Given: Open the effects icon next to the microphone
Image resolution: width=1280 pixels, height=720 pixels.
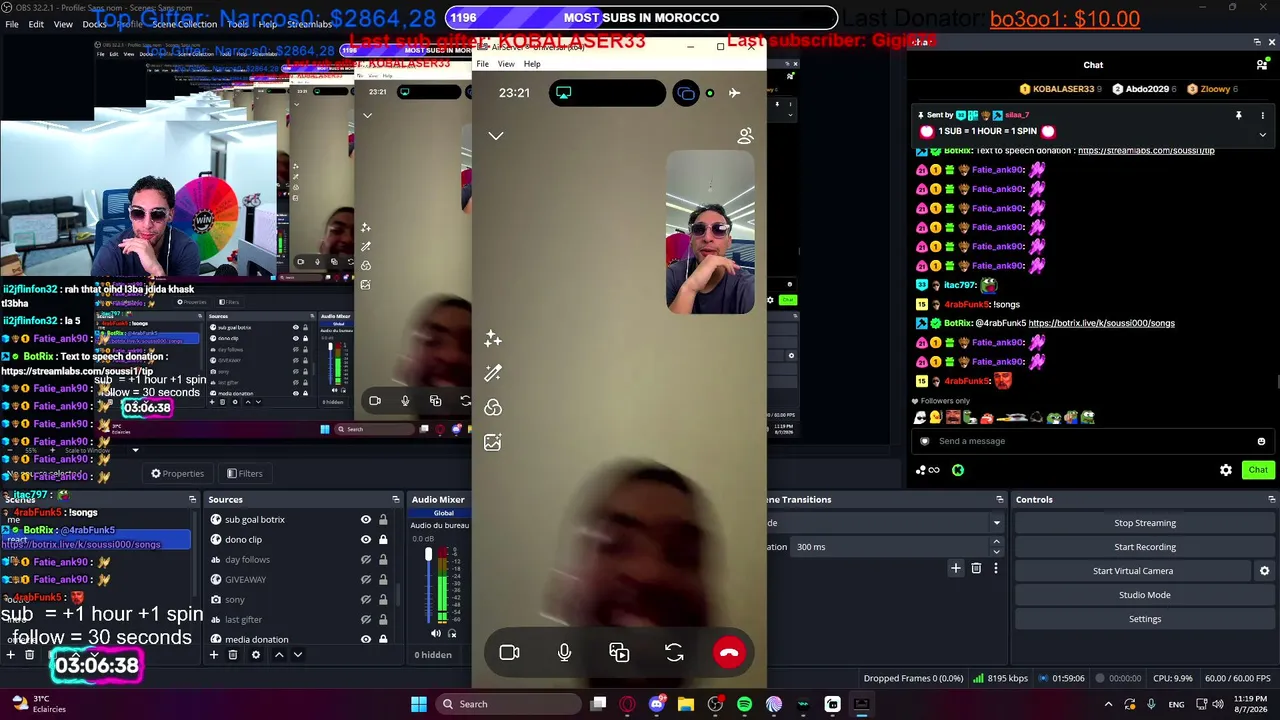Looking at the screenshot, I should tap(619, 653).
